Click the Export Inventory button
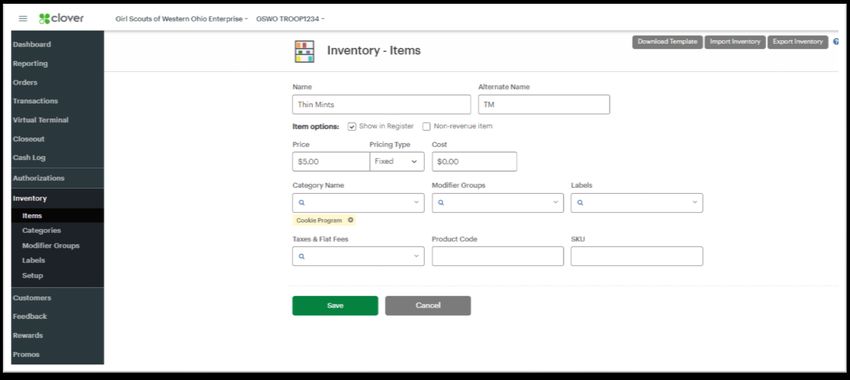Screen dimensions: 850x380 [x=797, y=42]
